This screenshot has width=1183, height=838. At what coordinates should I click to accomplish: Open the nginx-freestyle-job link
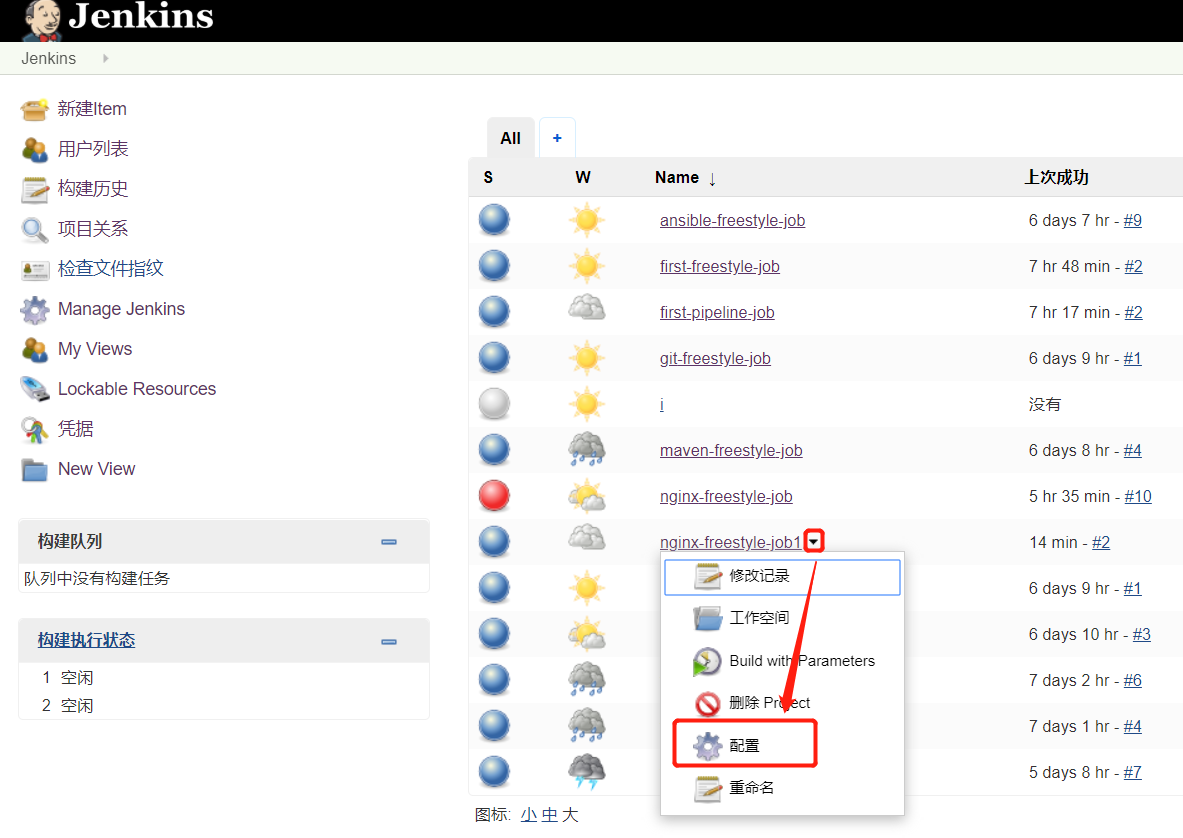[726, 496]
